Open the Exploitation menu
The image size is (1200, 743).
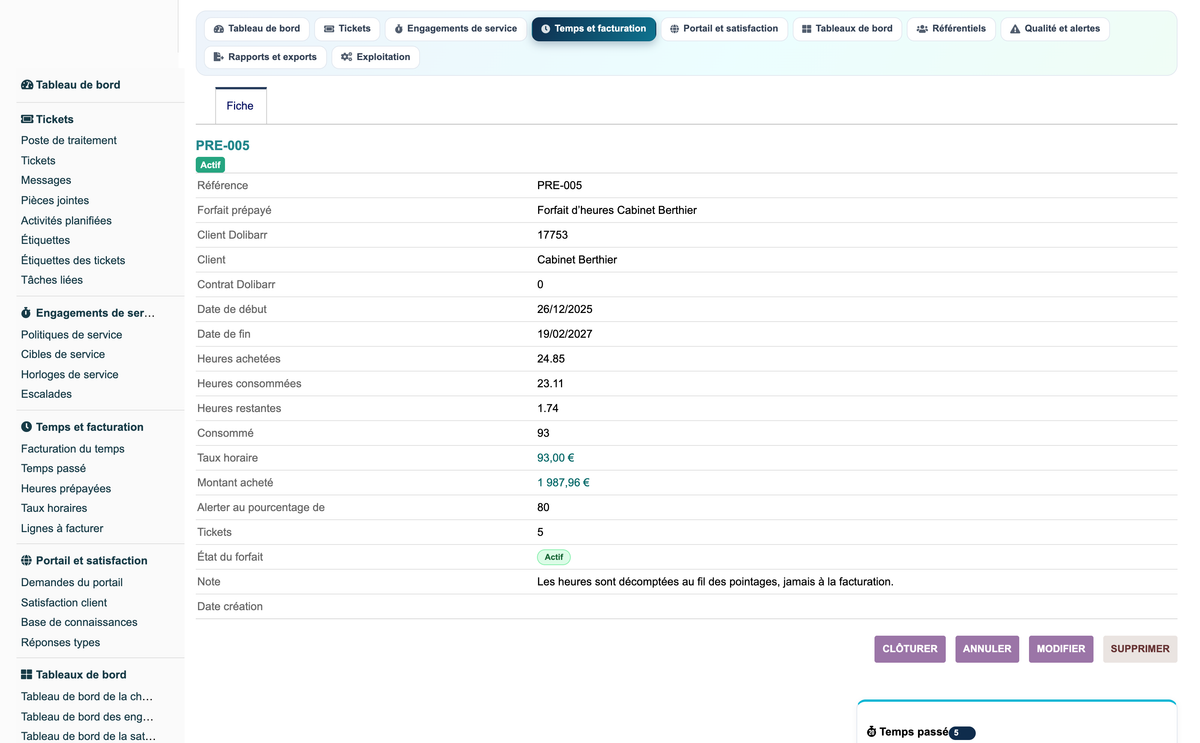coord(375,57)
